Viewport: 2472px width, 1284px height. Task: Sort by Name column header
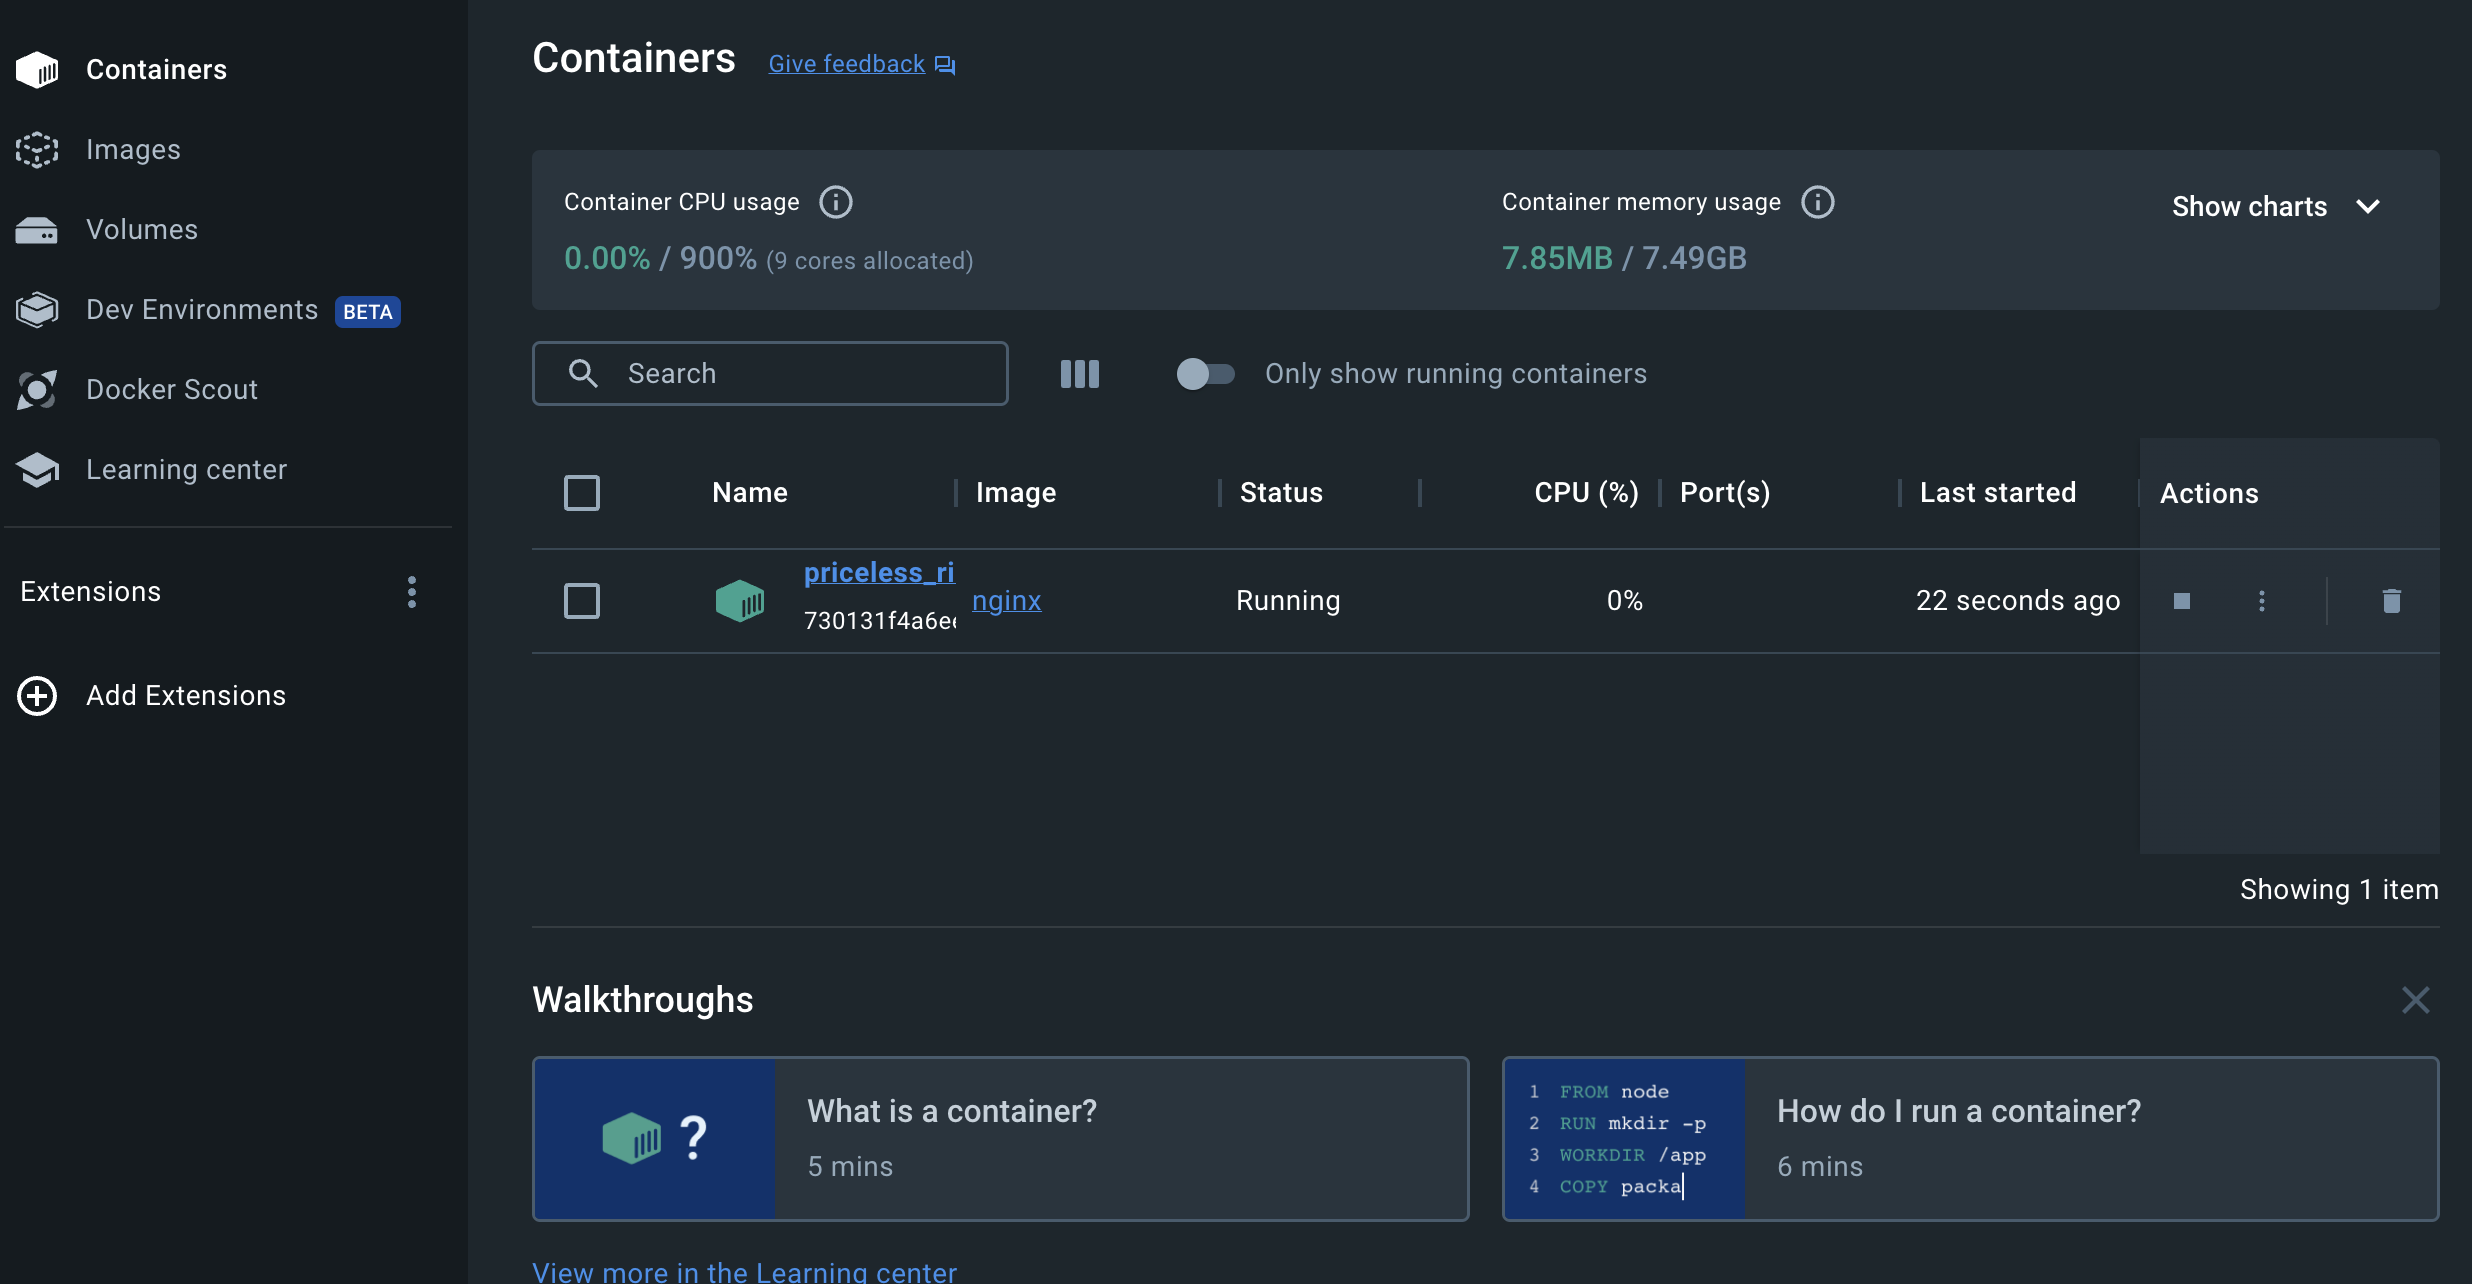click(x=750, y=493)
